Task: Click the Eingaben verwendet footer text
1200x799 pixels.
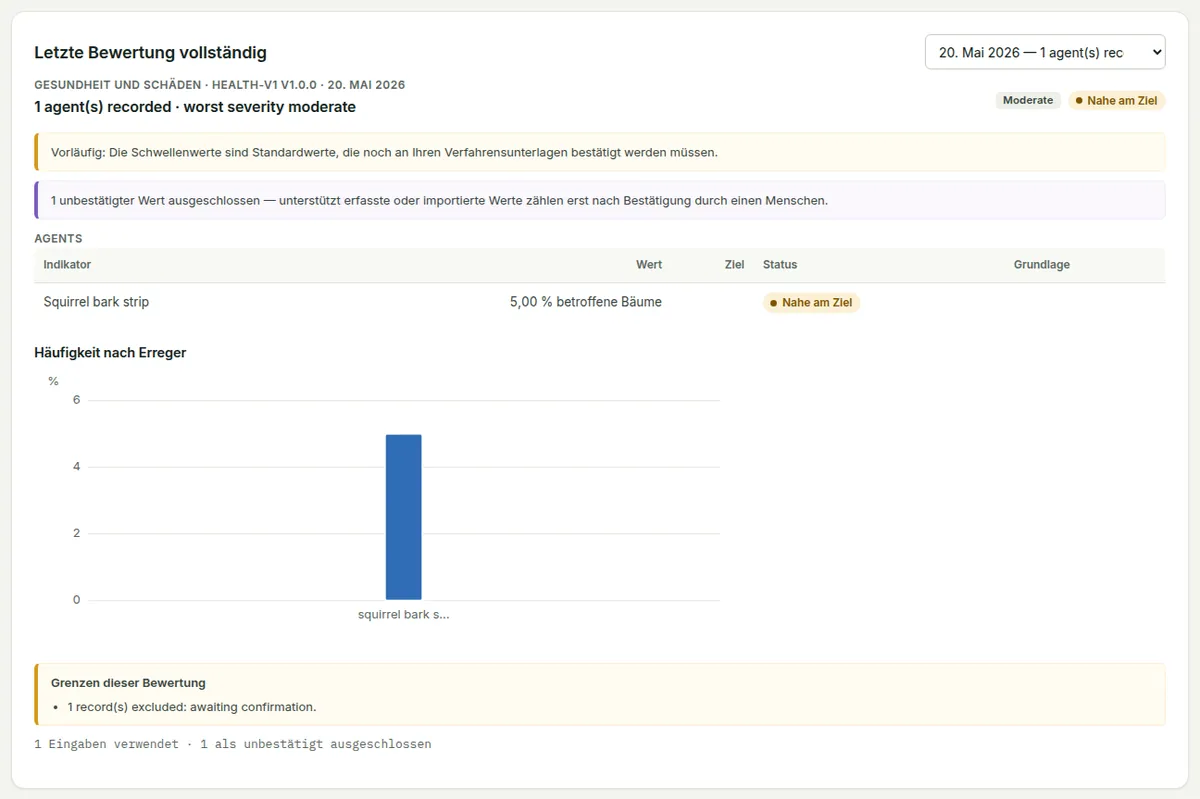Action: click(233, 744)
